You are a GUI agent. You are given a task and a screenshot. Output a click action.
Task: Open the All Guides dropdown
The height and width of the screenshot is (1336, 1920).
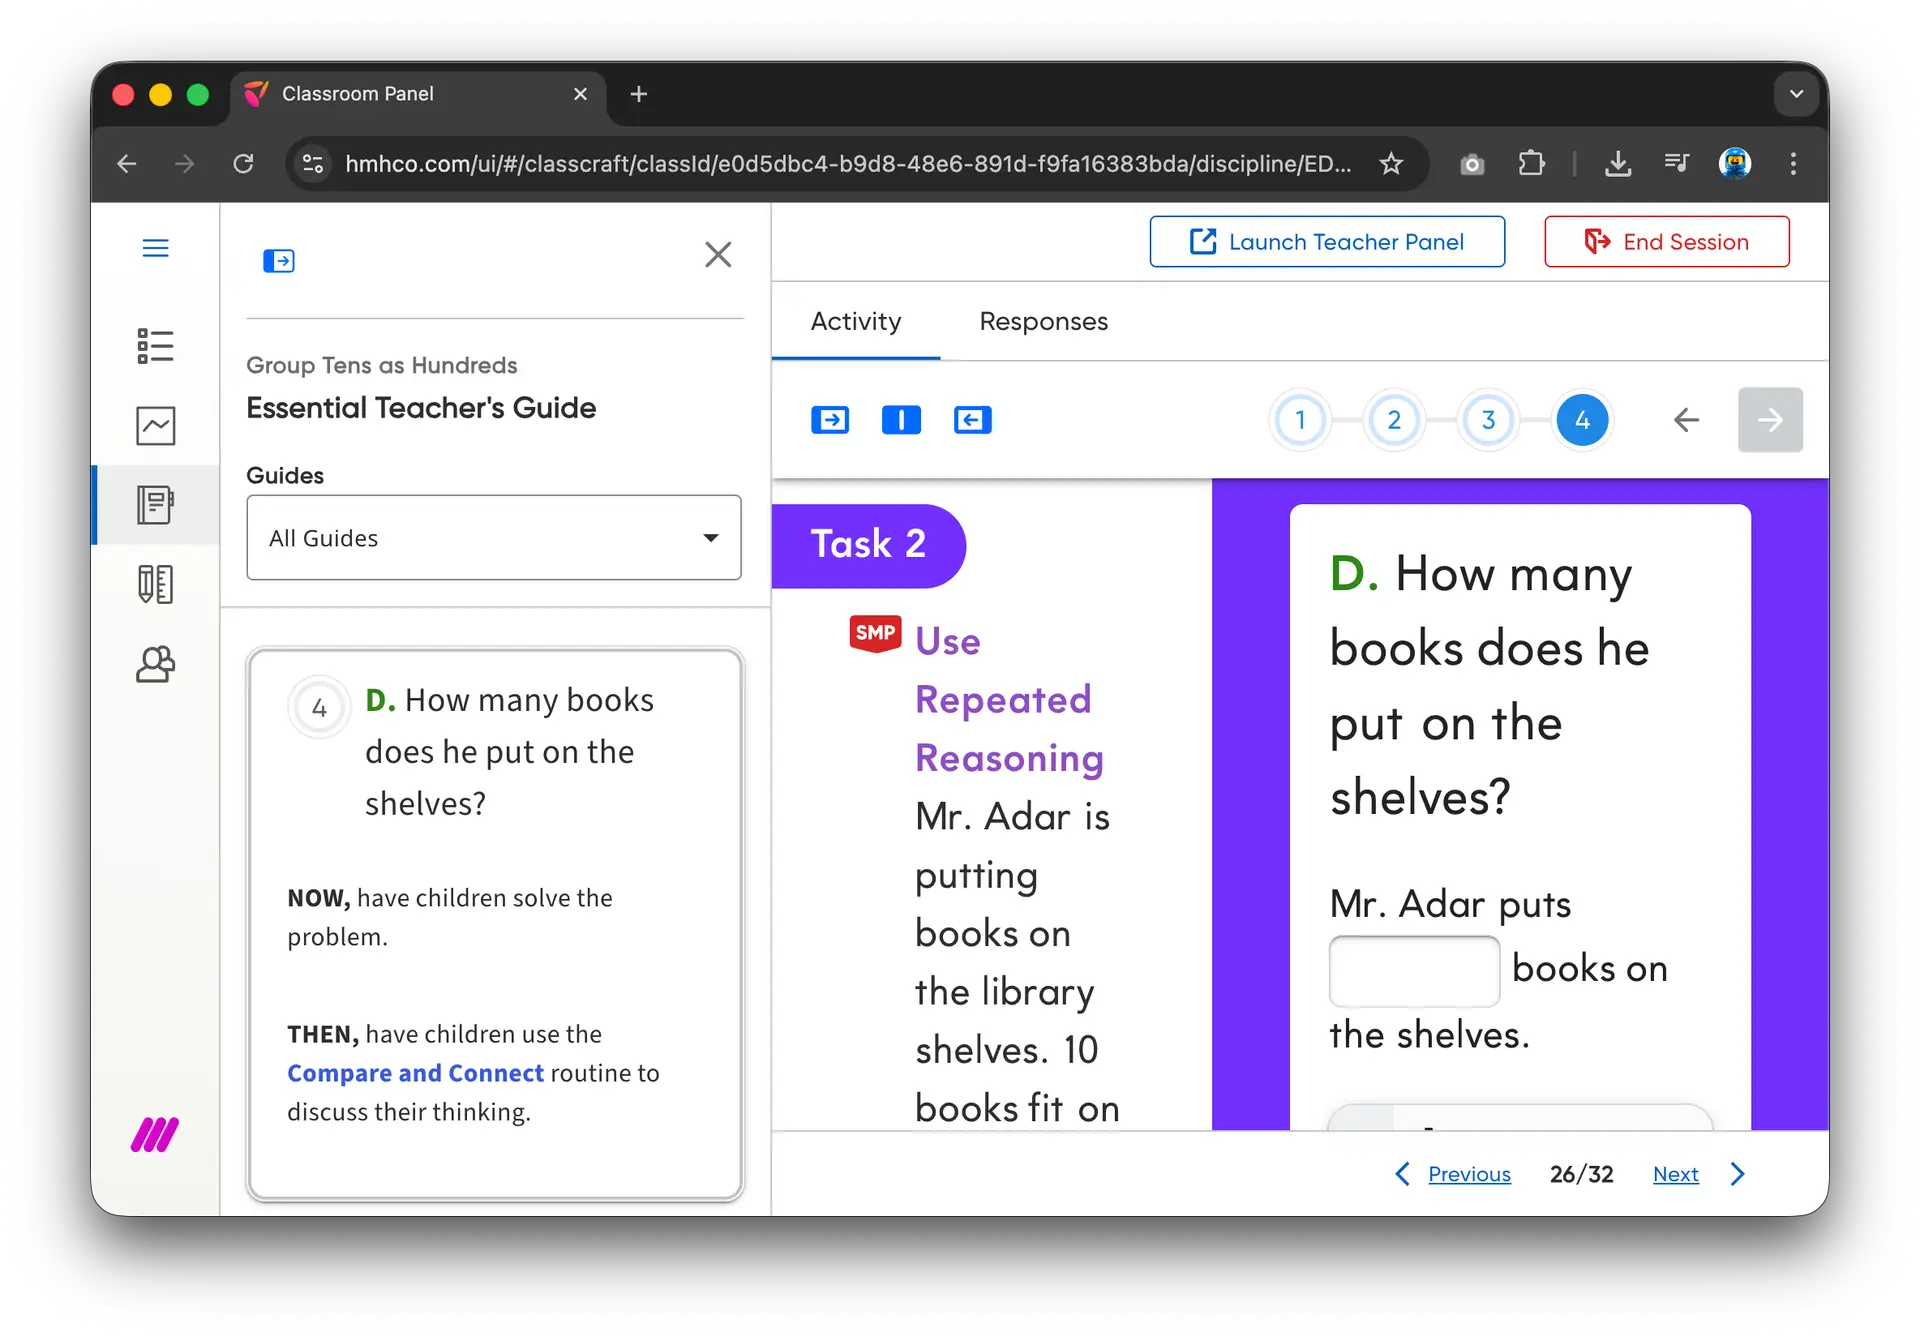pyautogui.click(x=493, y=538)
